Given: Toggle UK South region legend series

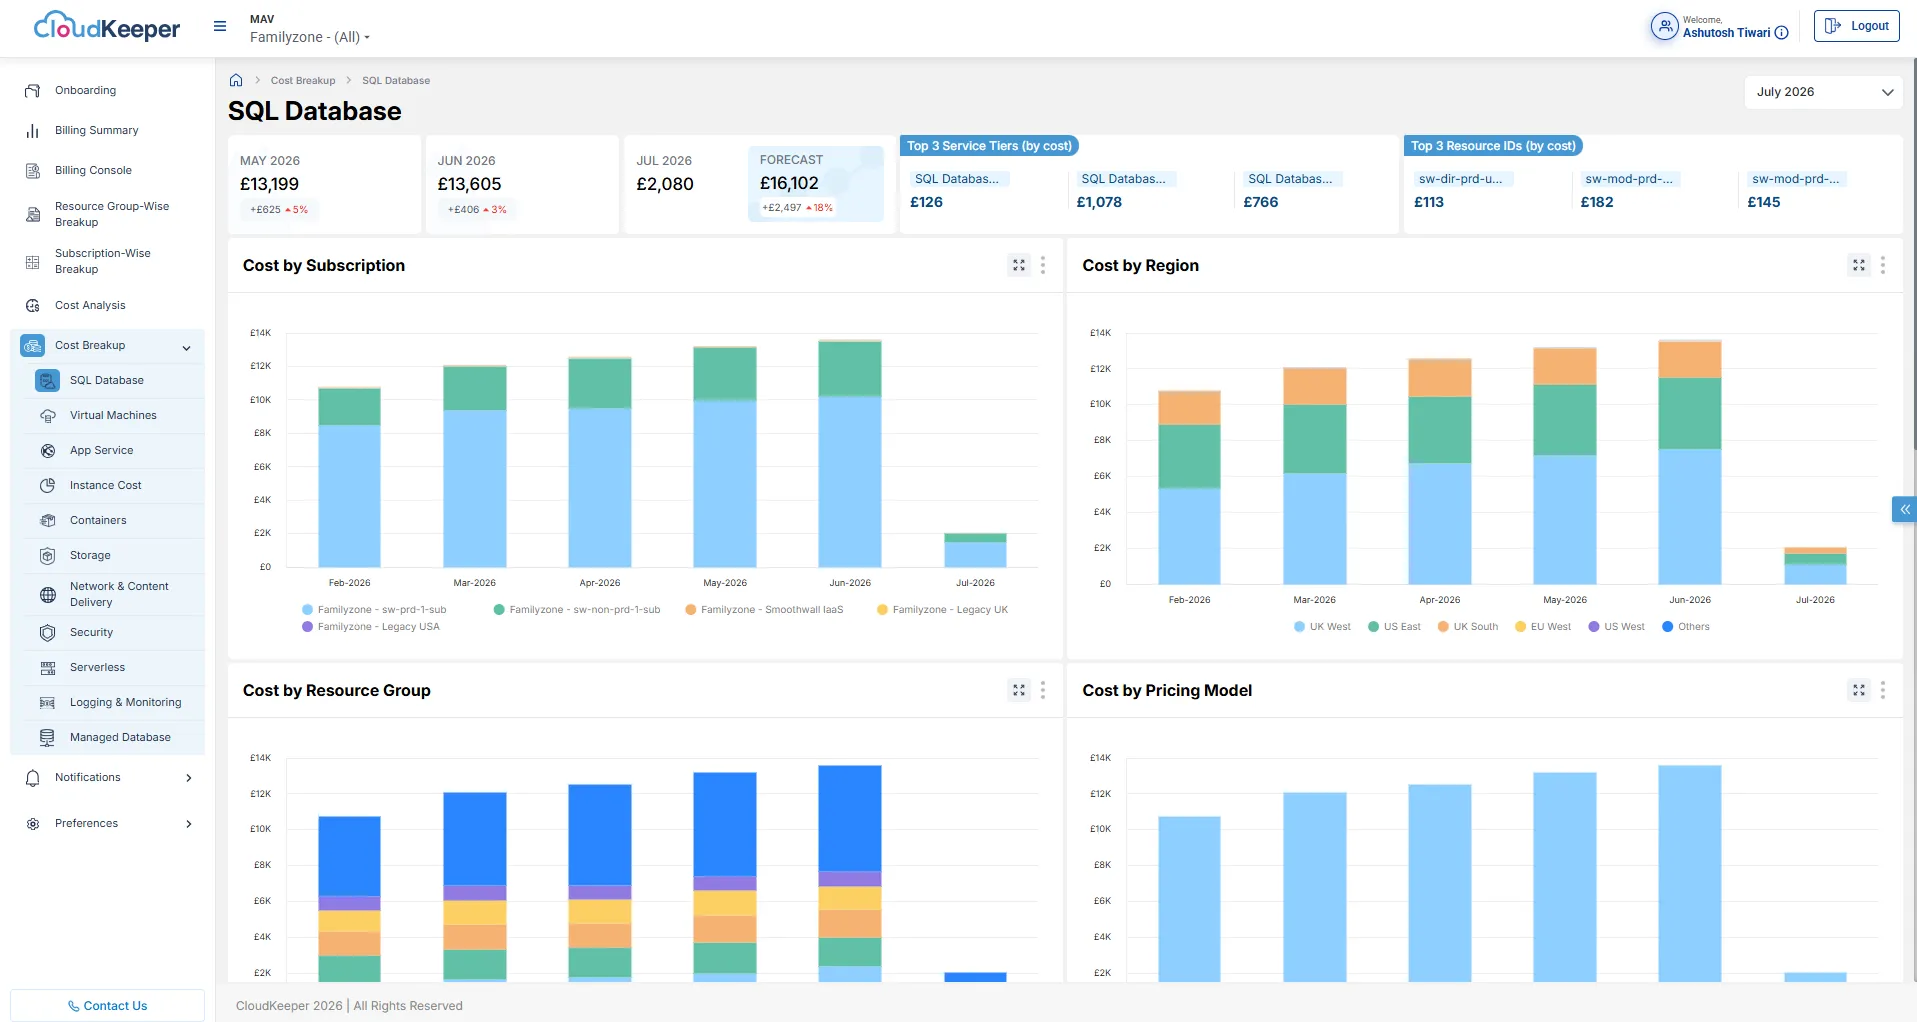Looking at the screenshot, I should coord(1468,627).
